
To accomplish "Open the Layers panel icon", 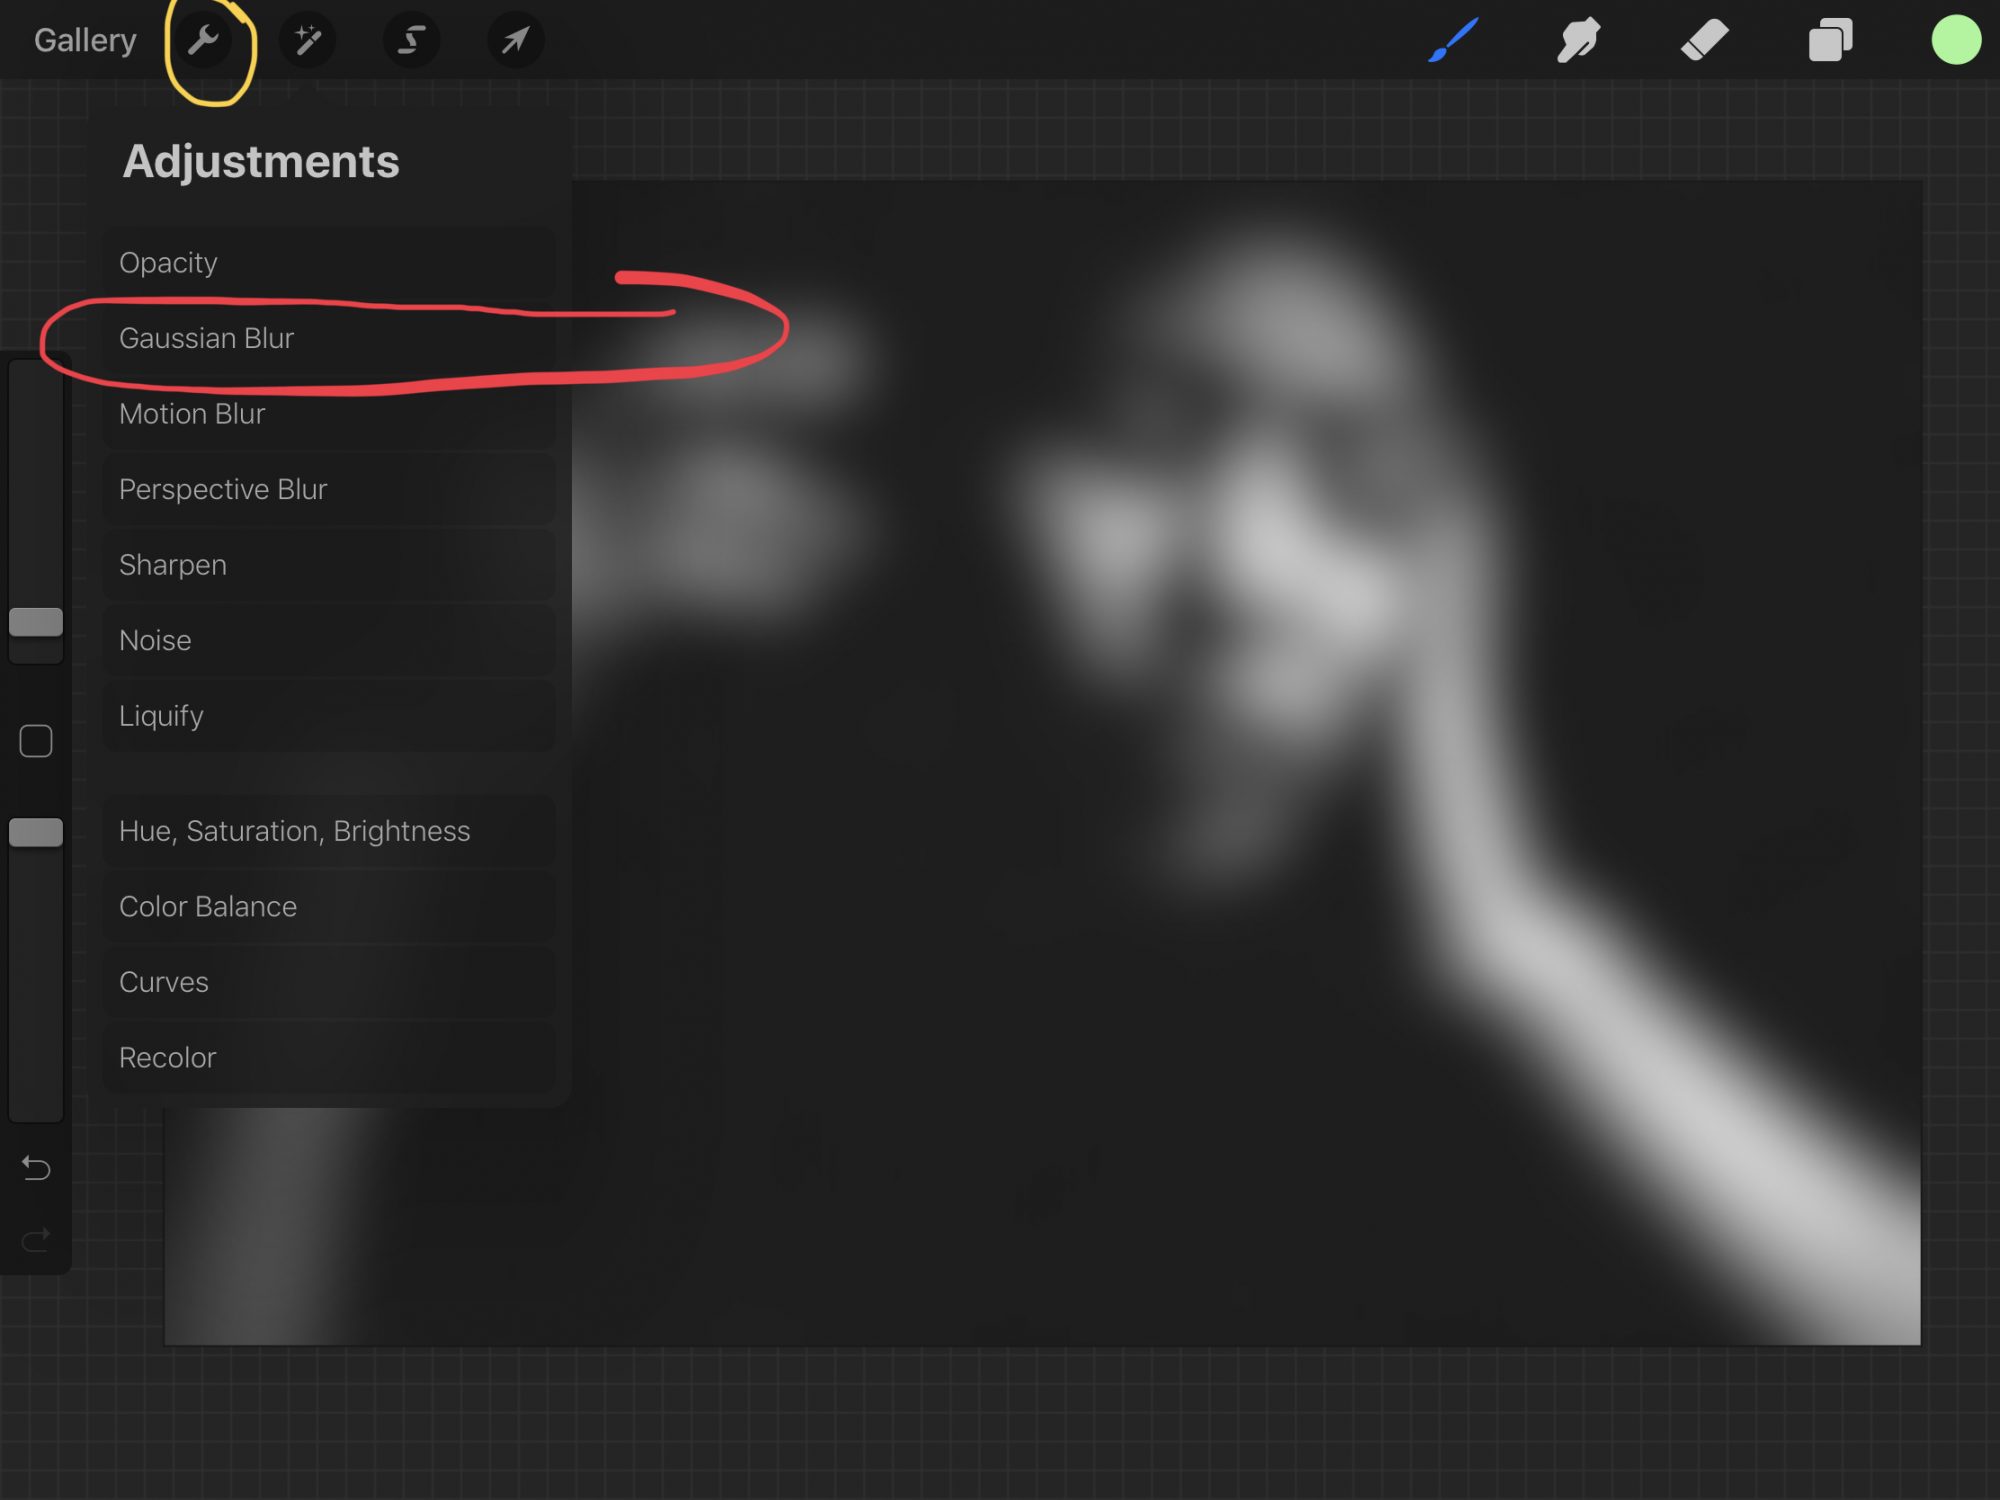I will coord(1830,41).
